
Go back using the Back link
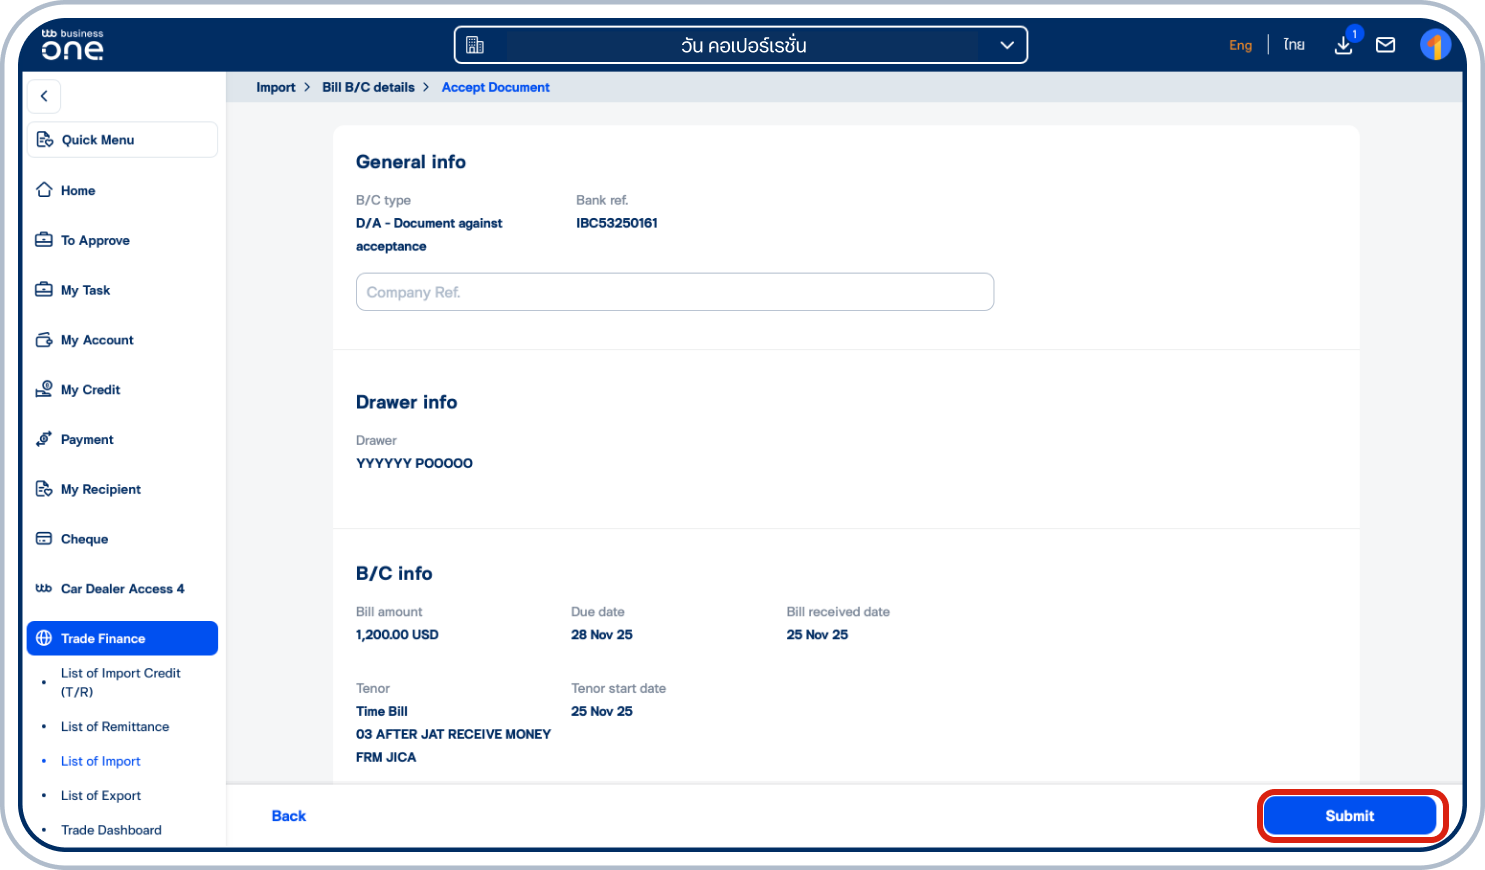click(x=289, y=816)
